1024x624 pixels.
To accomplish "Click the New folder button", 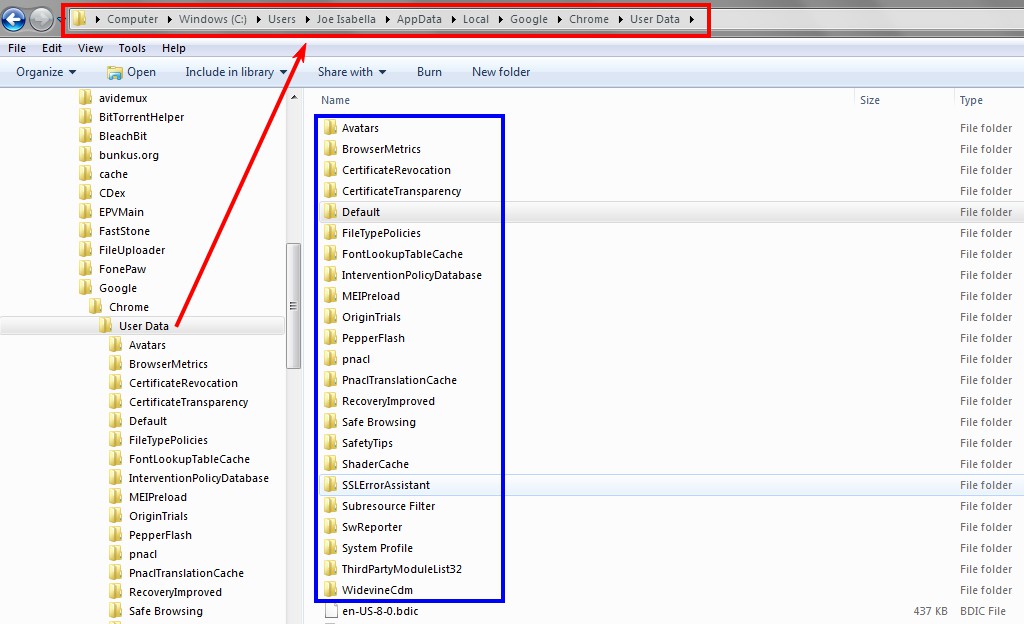I will click(501, 72).
